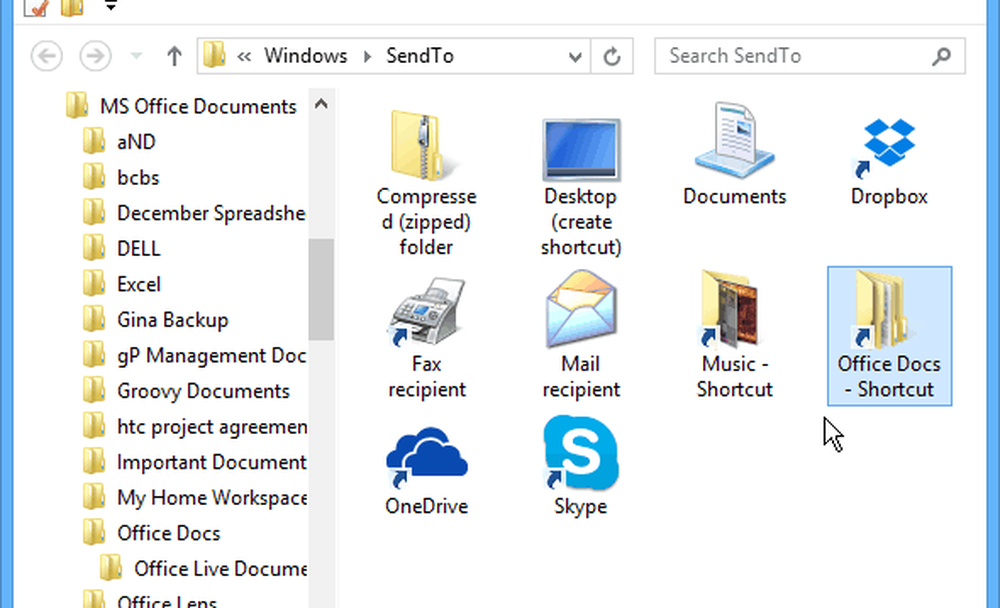Go up one folder level

(173, 56)
